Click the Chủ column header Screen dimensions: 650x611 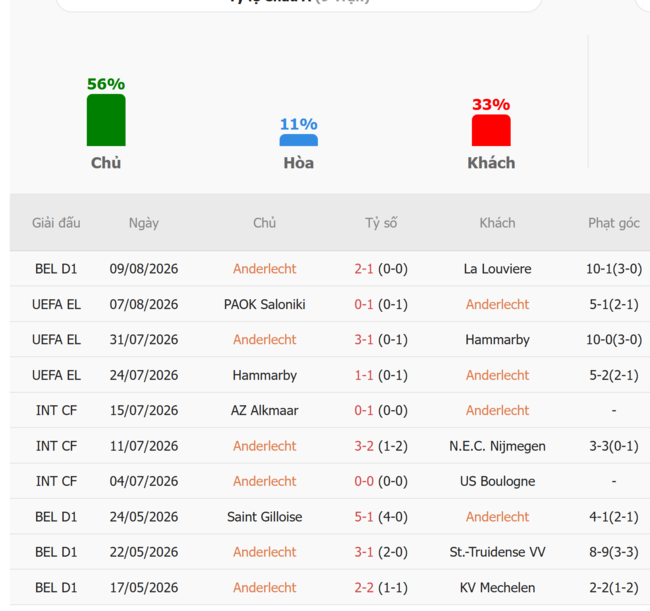coord(264,223)
